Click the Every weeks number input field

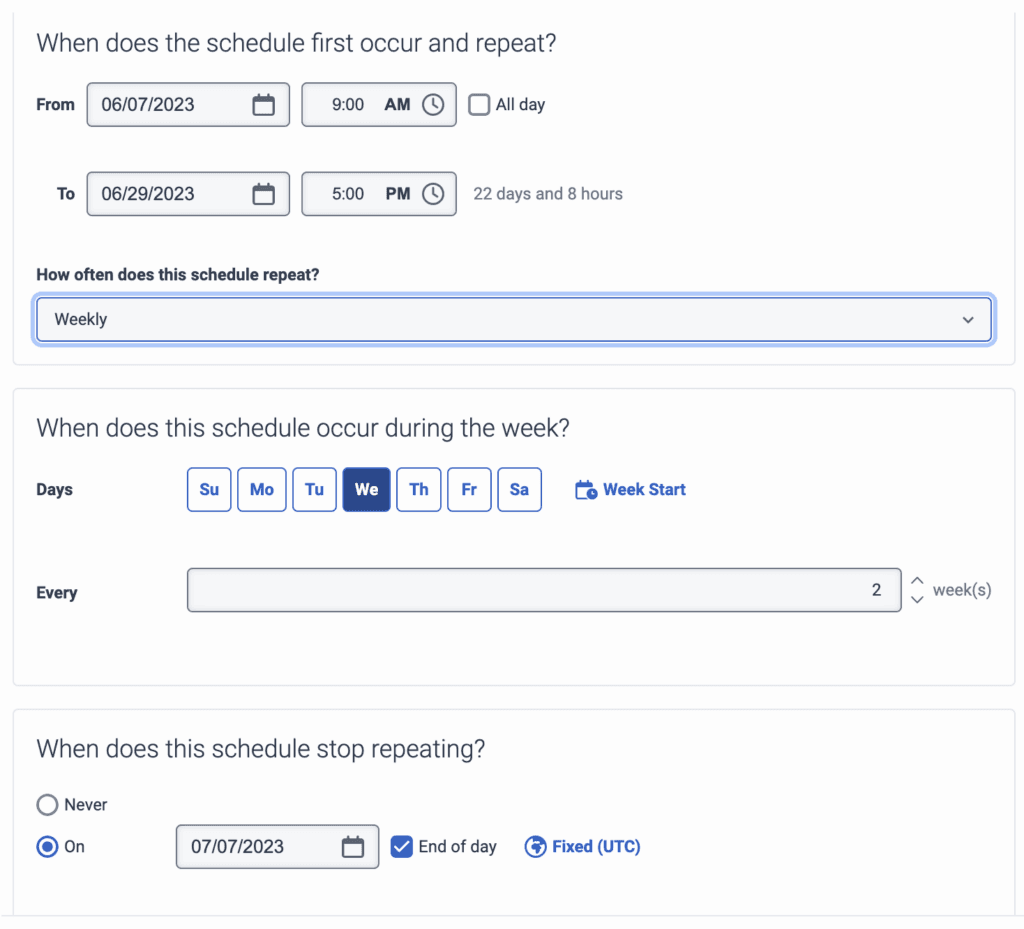click(543, 590)
